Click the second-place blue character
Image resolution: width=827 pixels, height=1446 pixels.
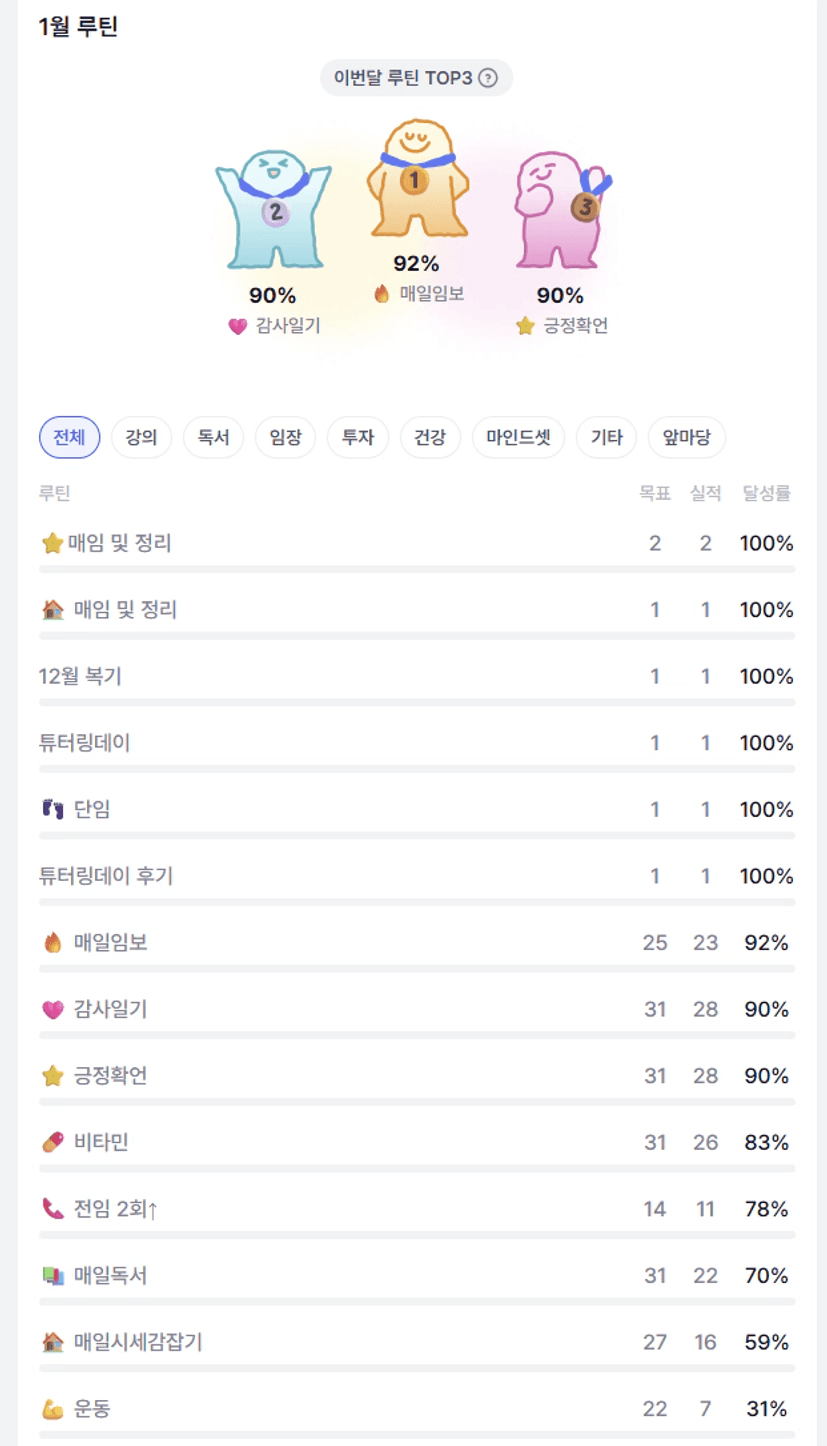point(273,208)
